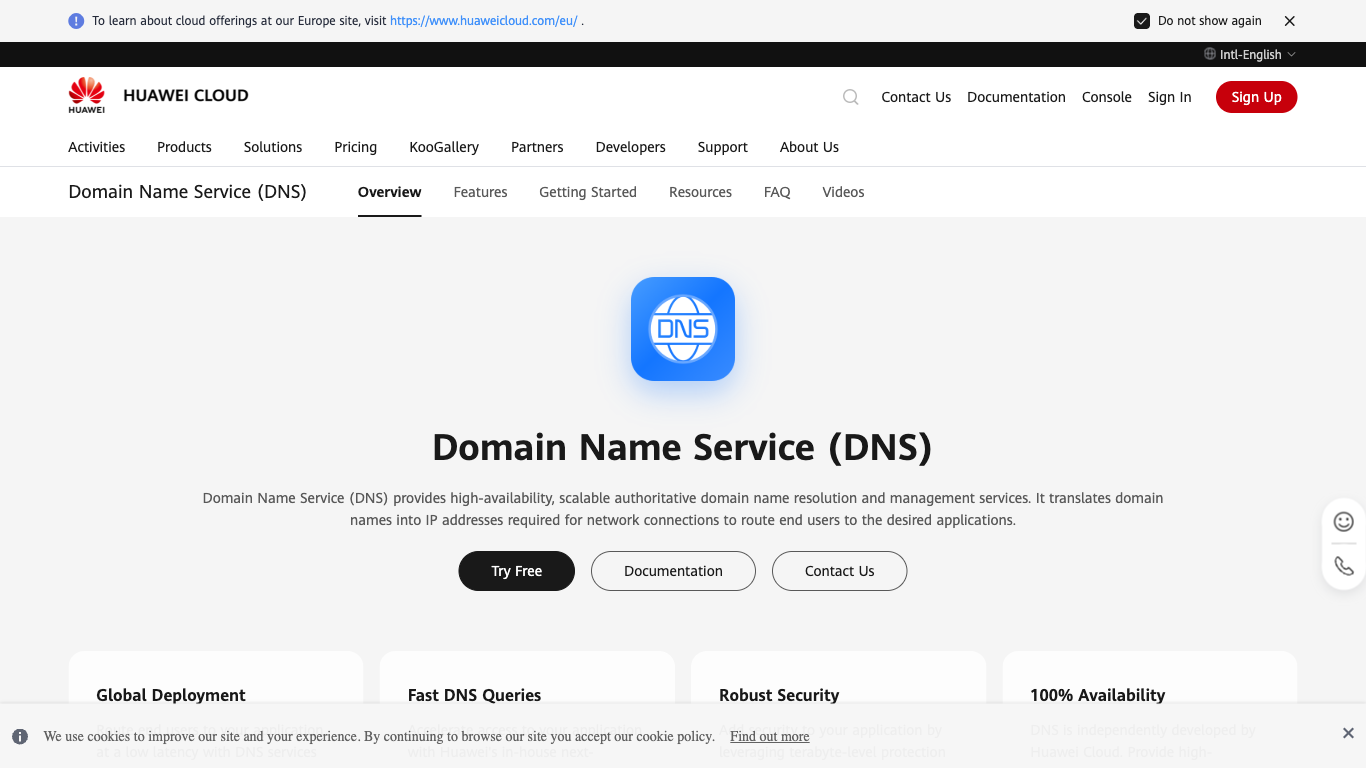Open the huaweicloud.com/eu link

484,21
